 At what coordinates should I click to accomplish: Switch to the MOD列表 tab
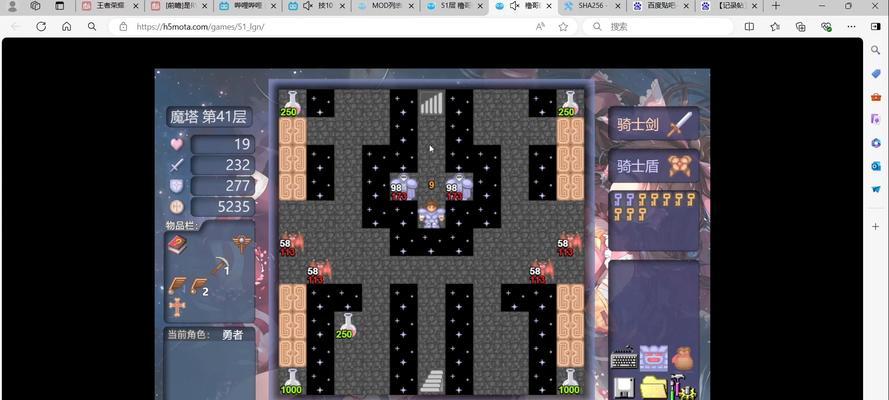point(386,6)
